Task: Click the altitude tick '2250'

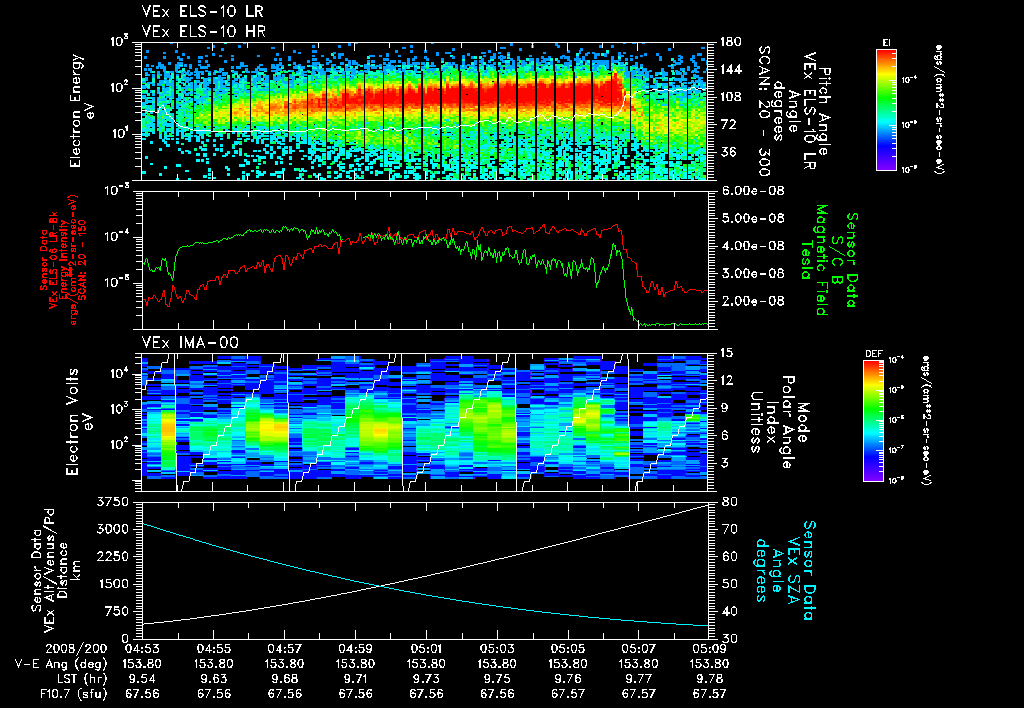Action: pos(113,556)
